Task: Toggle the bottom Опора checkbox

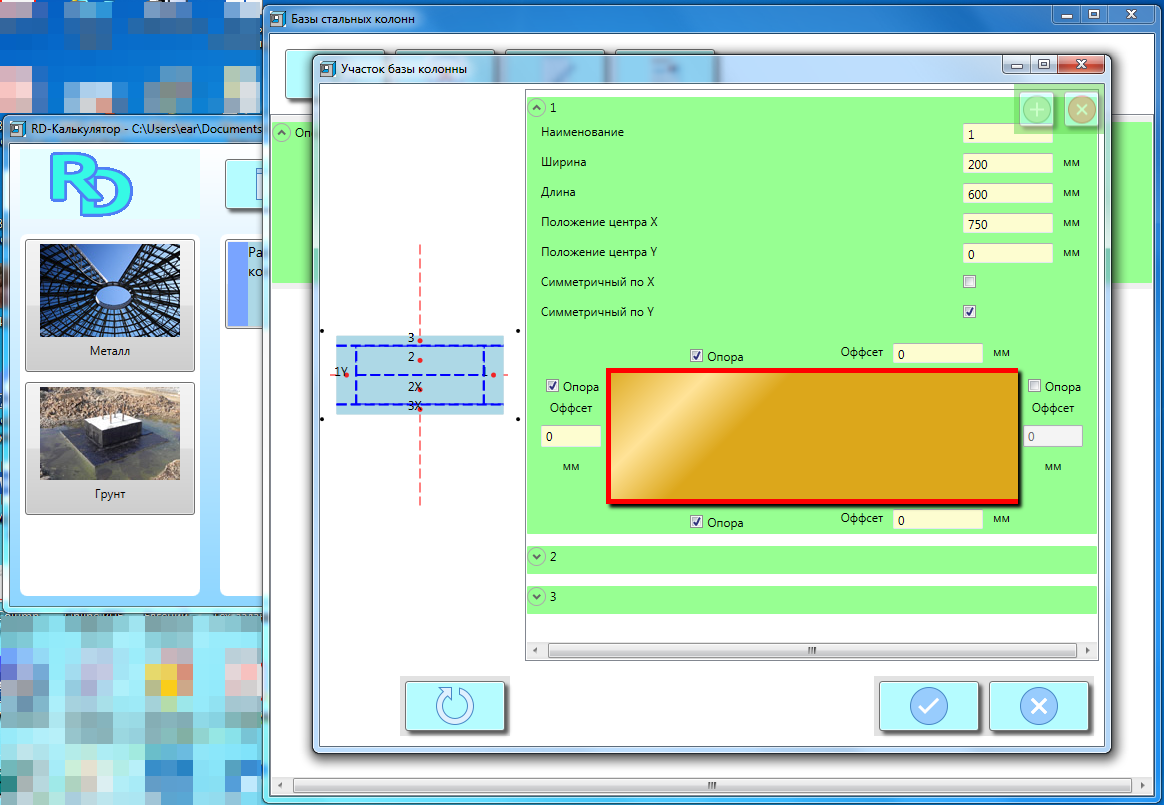Action: click(x=696, y=521)
